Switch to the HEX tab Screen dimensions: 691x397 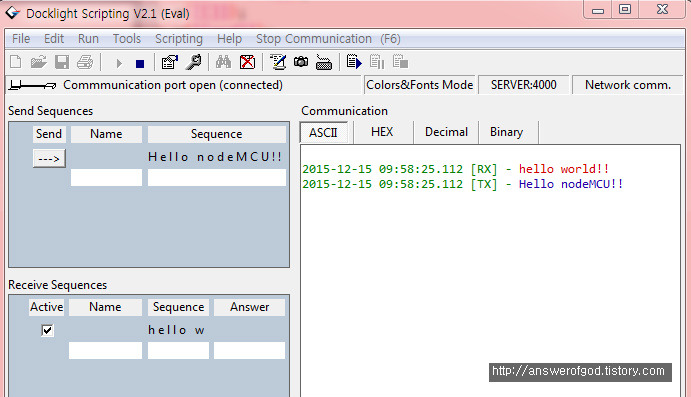[382, 132]
